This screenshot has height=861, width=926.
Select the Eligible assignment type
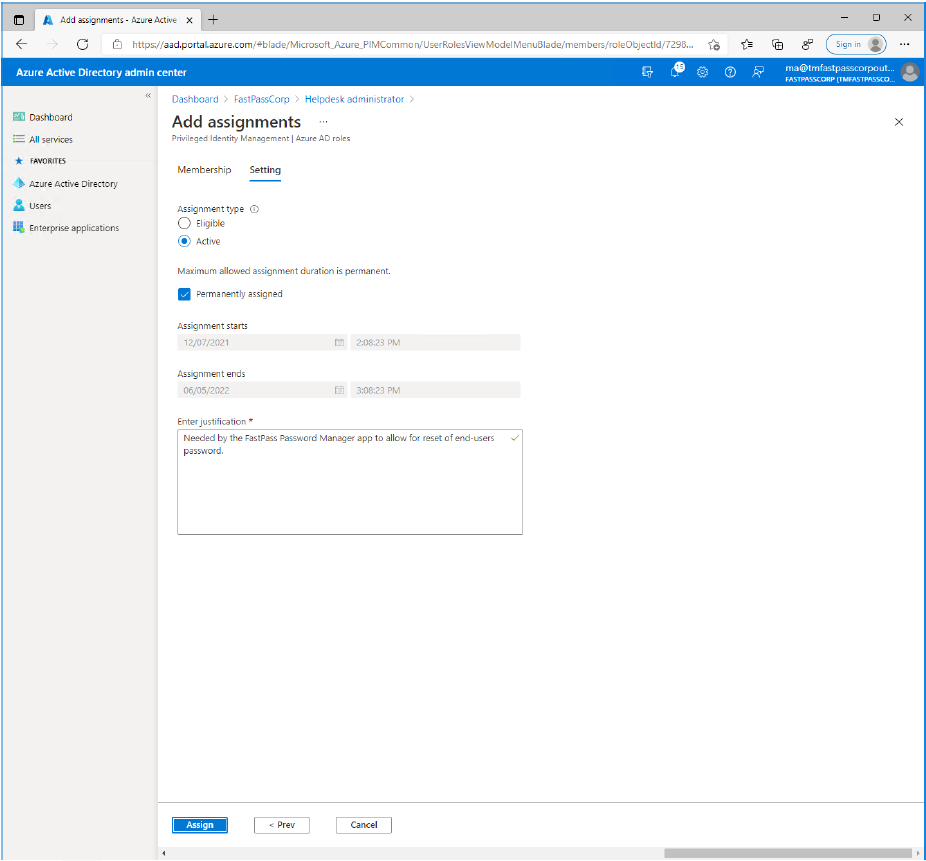coord(184,224)
